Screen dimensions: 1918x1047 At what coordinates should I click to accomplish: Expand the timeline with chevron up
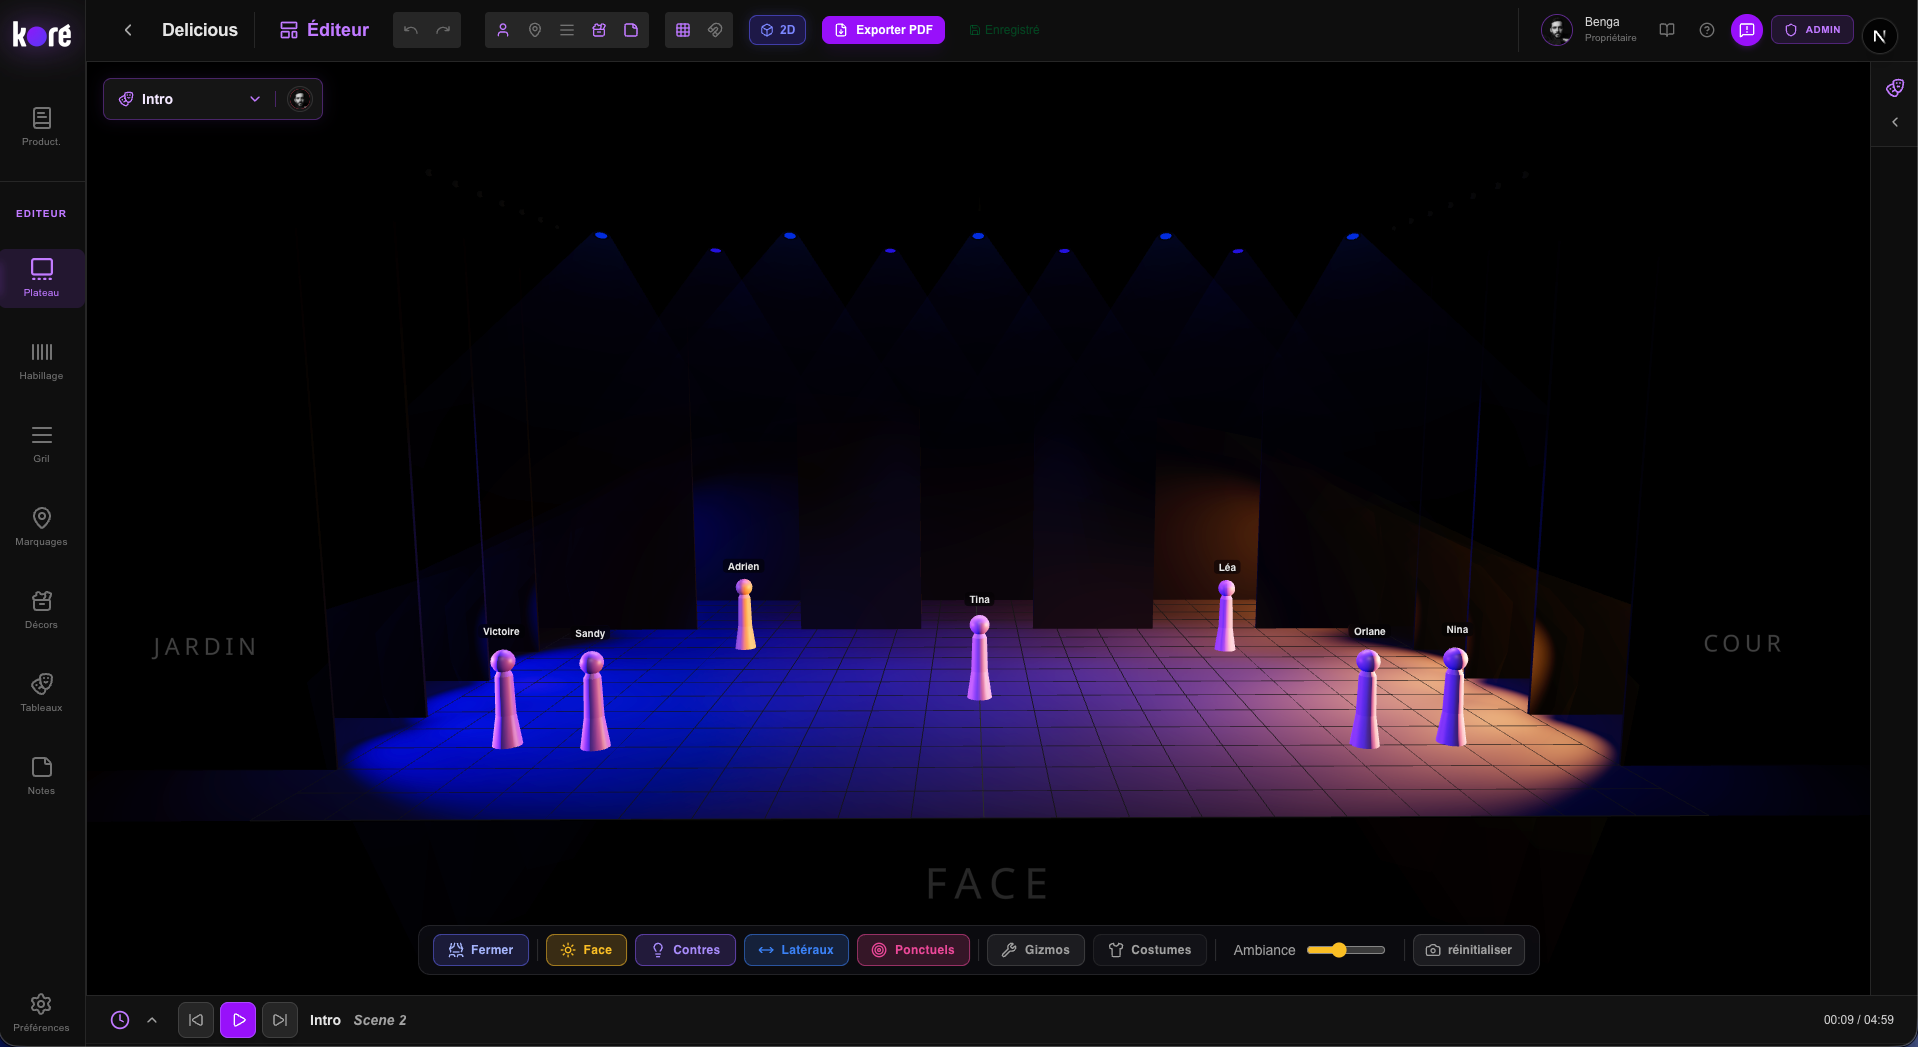pos(152,1020)
